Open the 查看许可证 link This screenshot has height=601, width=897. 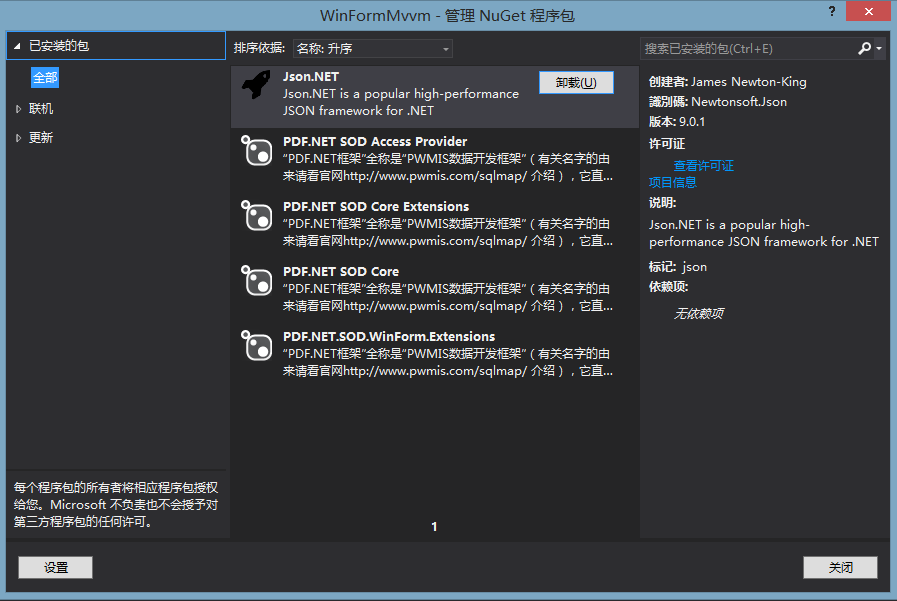(x=704, y=166)
